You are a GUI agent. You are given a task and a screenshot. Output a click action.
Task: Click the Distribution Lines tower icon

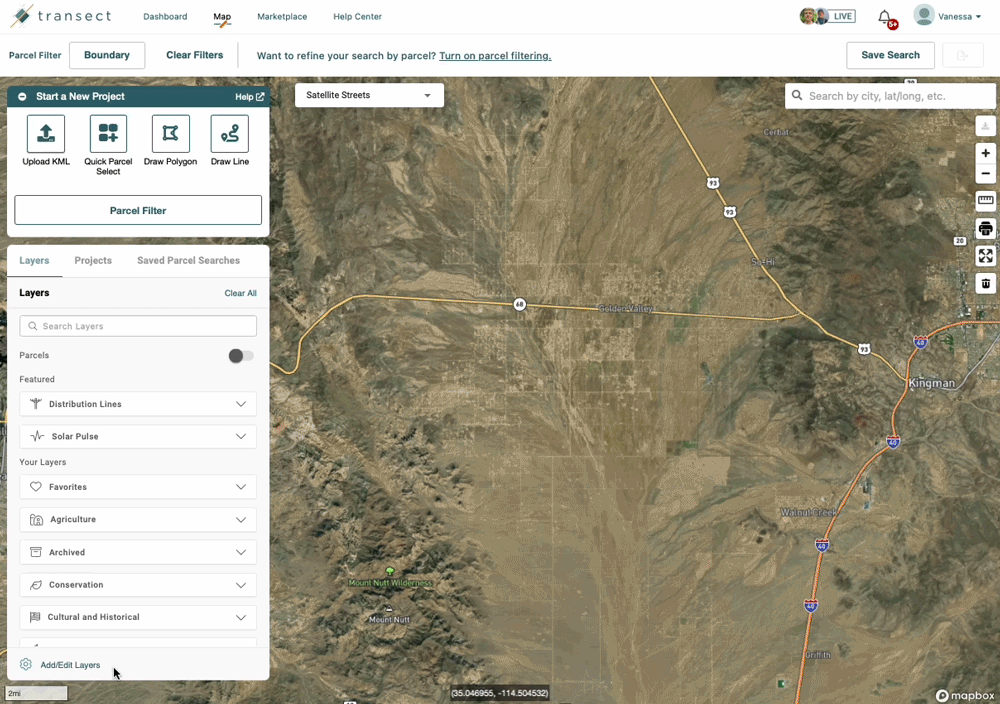click(36, 404)
